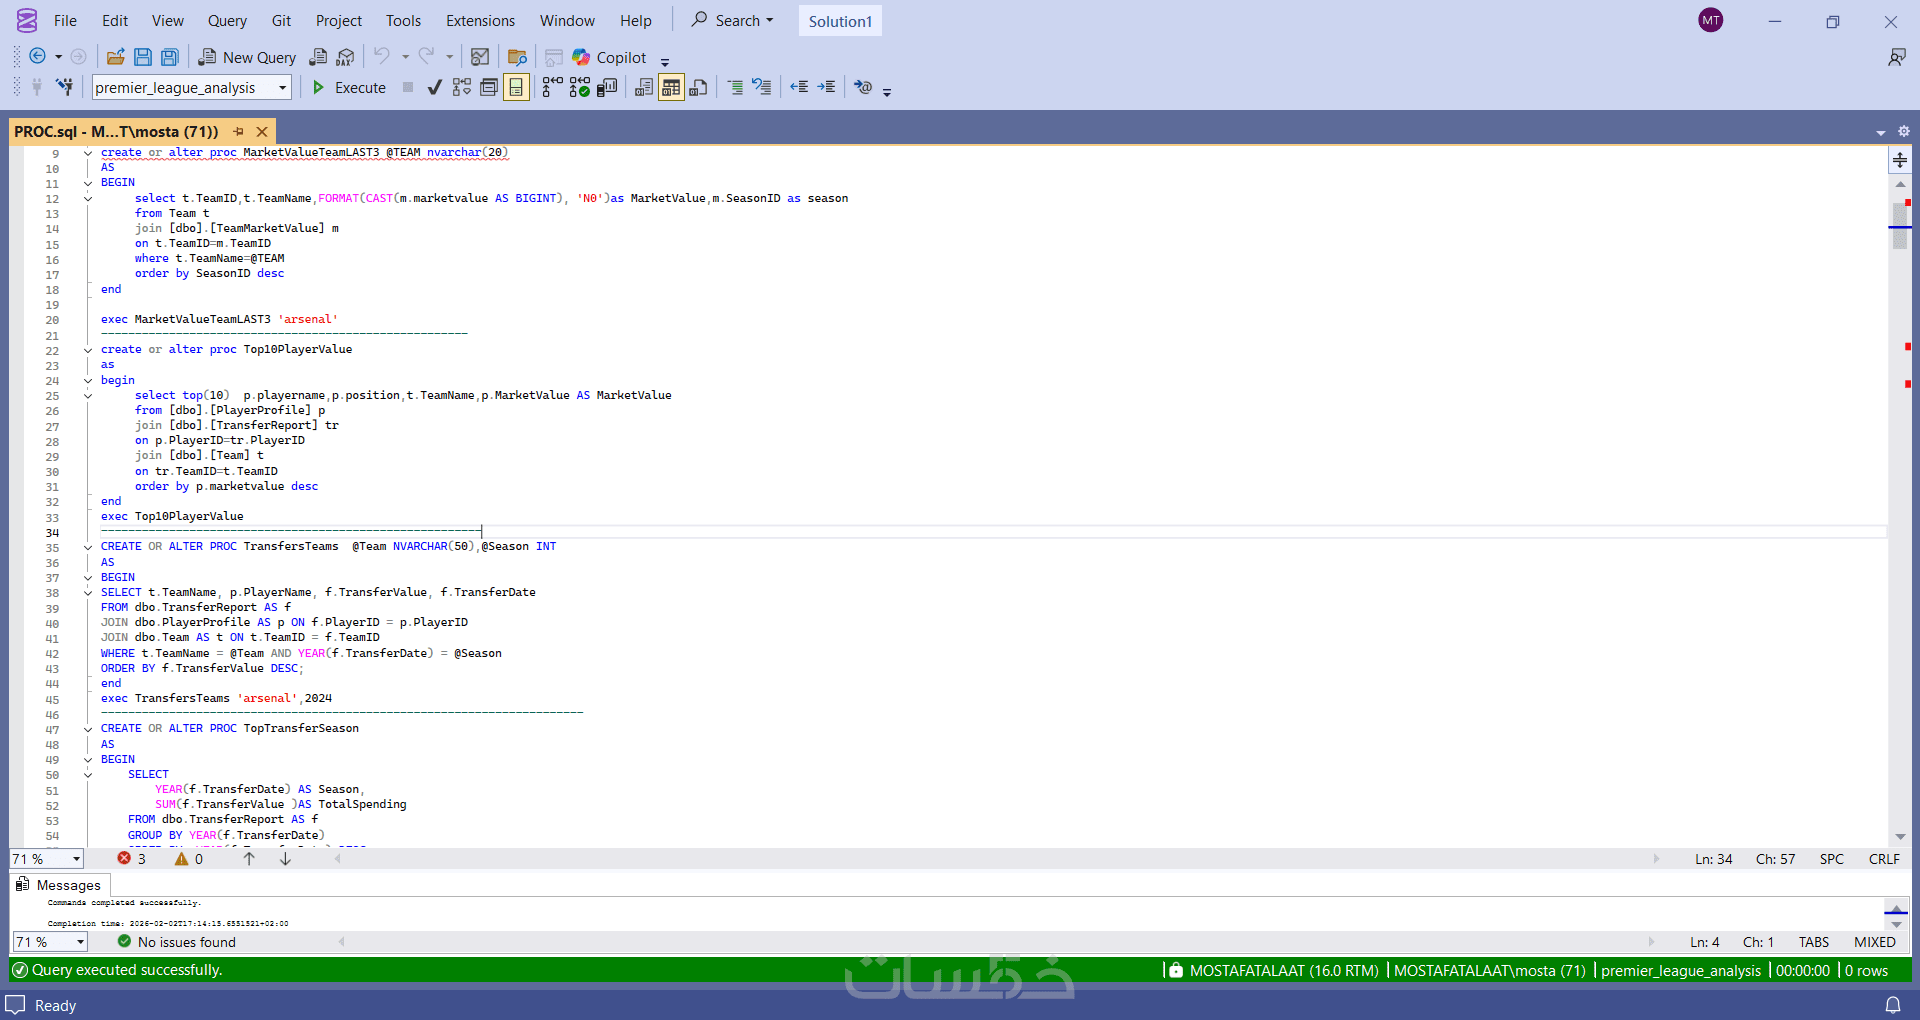
Task: Collapse the MarketValueTeamLAST3 procedure block
Action: [88, 153]
